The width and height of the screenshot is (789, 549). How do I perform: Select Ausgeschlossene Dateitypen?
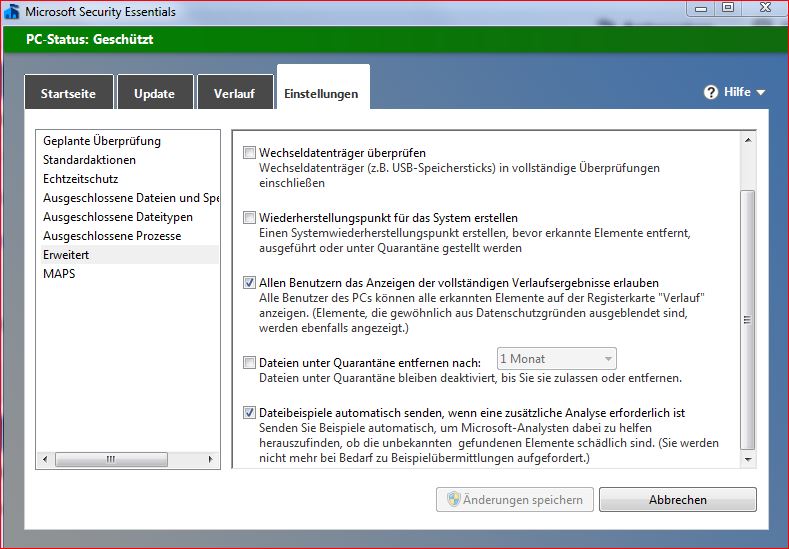point(128,217)
